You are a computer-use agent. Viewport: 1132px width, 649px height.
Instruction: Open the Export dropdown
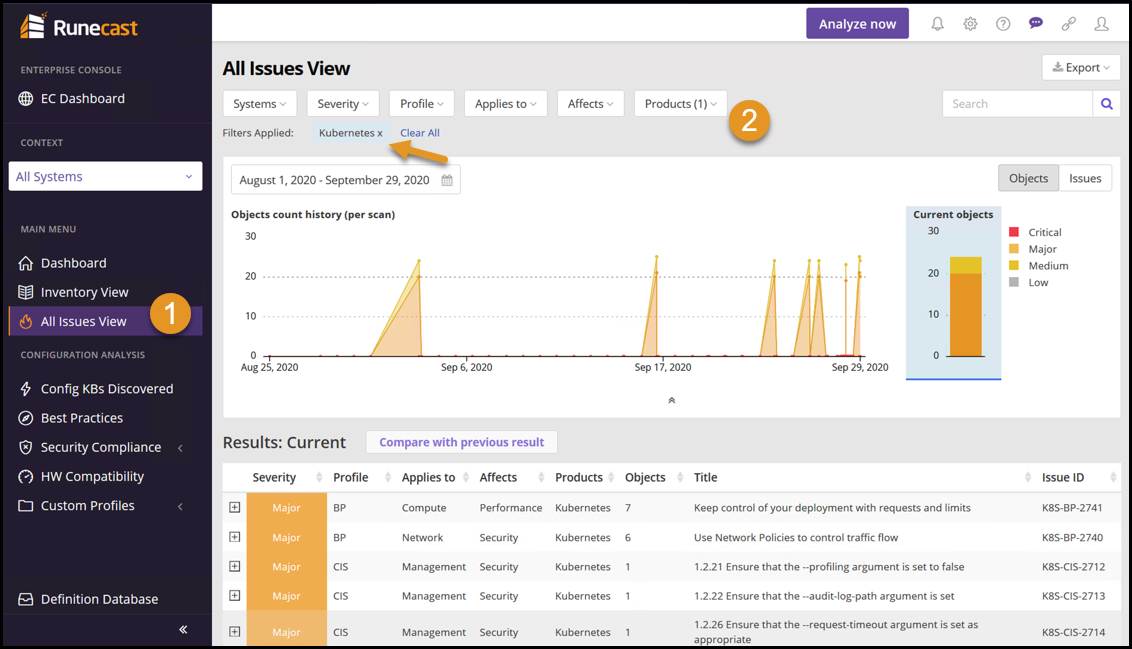(1081, 67)
